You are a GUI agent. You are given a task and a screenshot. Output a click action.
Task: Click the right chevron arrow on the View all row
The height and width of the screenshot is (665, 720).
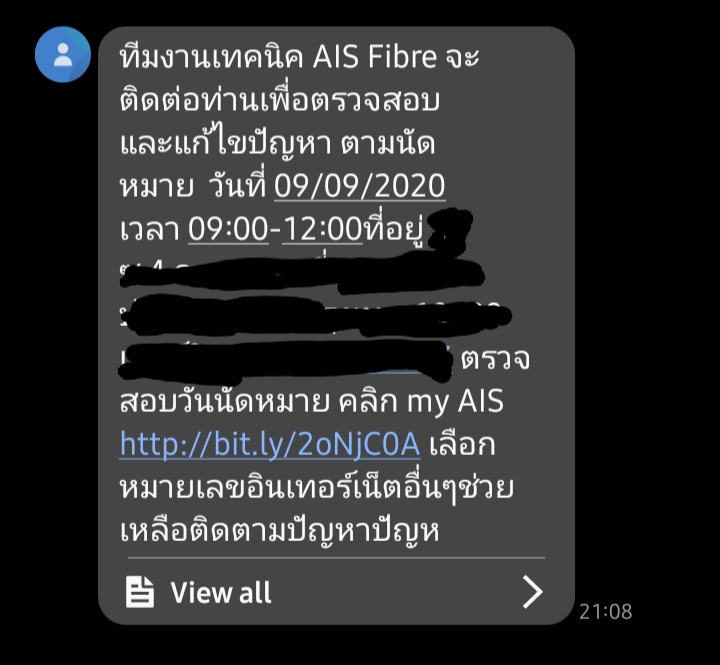pyautogui.click(x=533, y=592)
